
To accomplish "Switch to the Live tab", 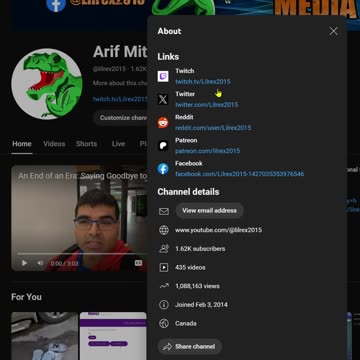I will point(118,144).
